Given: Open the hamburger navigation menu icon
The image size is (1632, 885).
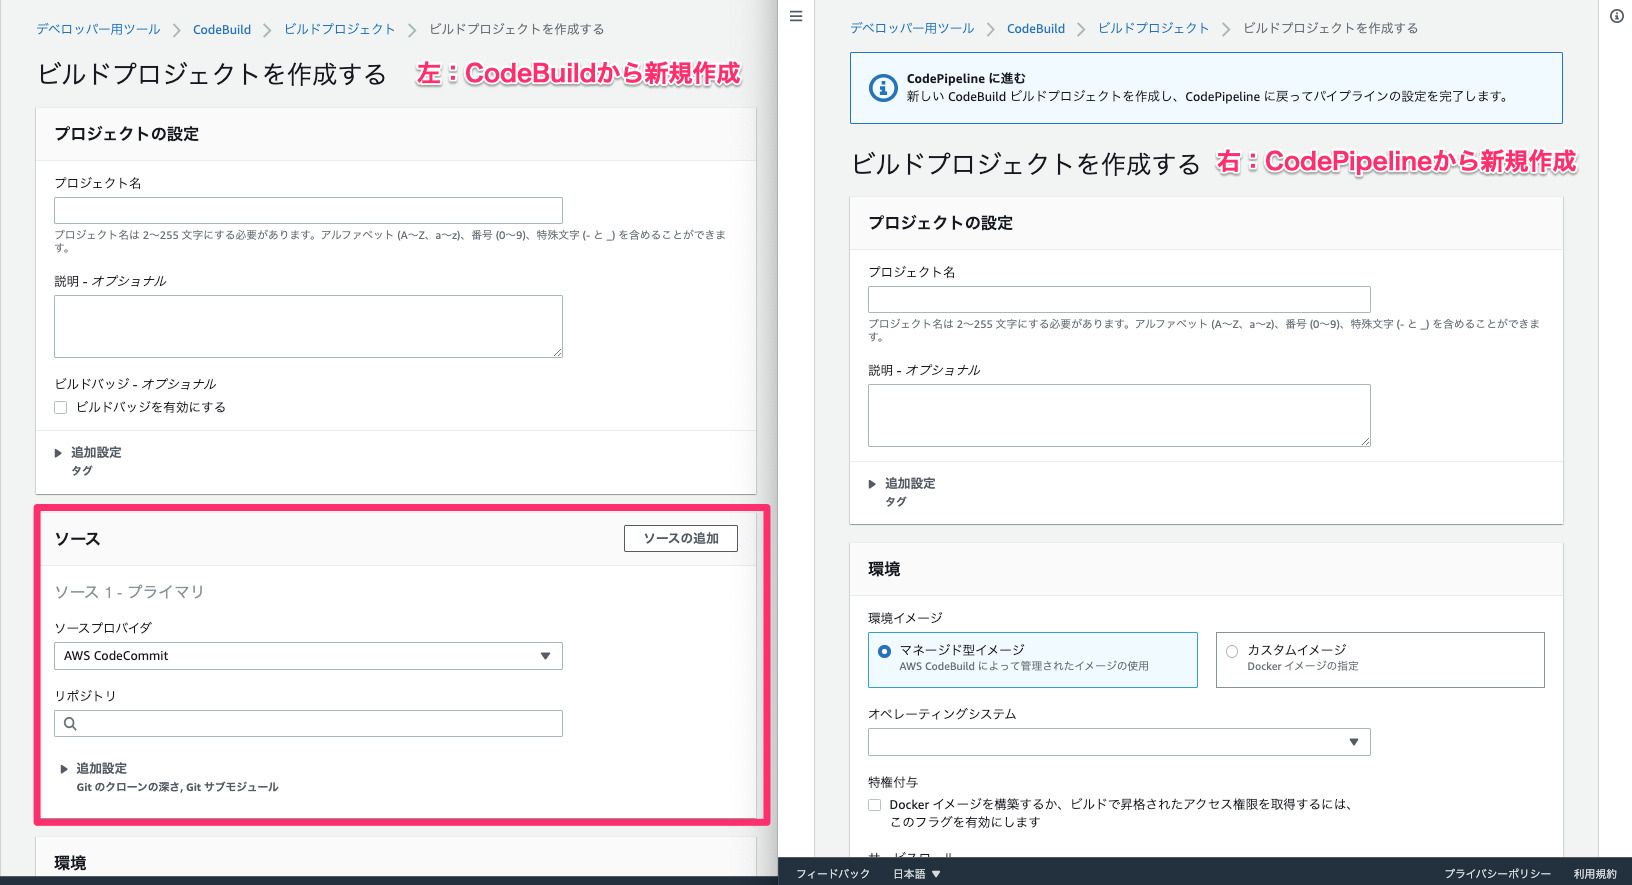Looking at the screenshot, I should pos(796,16).
